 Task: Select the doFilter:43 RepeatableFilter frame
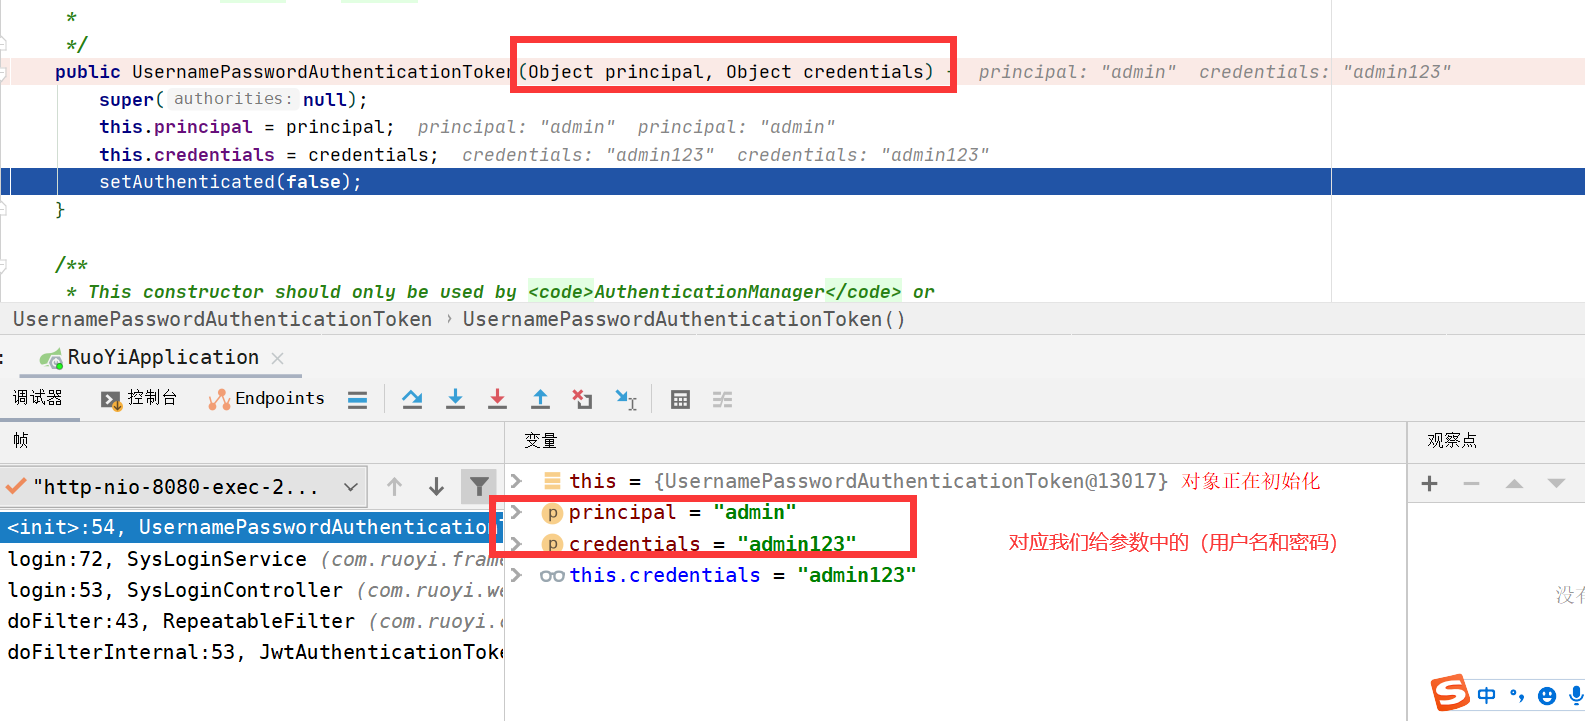click(x=252, y=621)
